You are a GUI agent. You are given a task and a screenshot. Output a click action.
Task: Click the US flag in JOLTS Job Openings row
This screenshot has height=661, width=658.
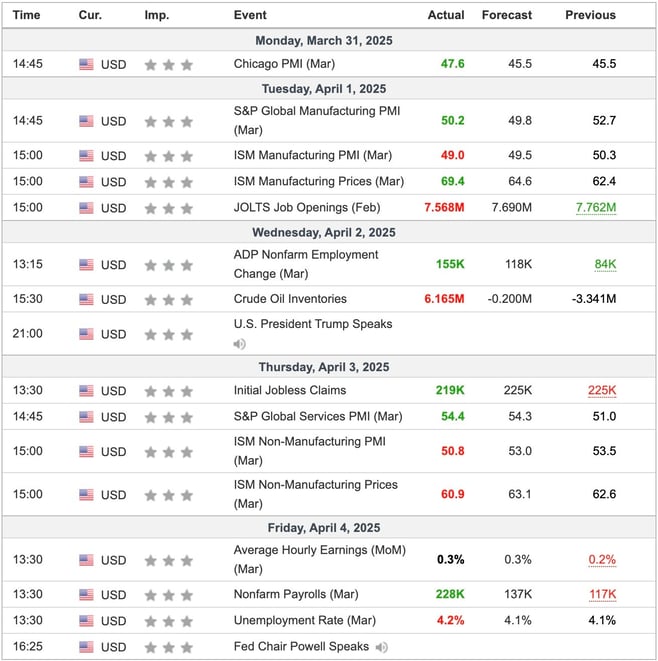tap(86, 208)
